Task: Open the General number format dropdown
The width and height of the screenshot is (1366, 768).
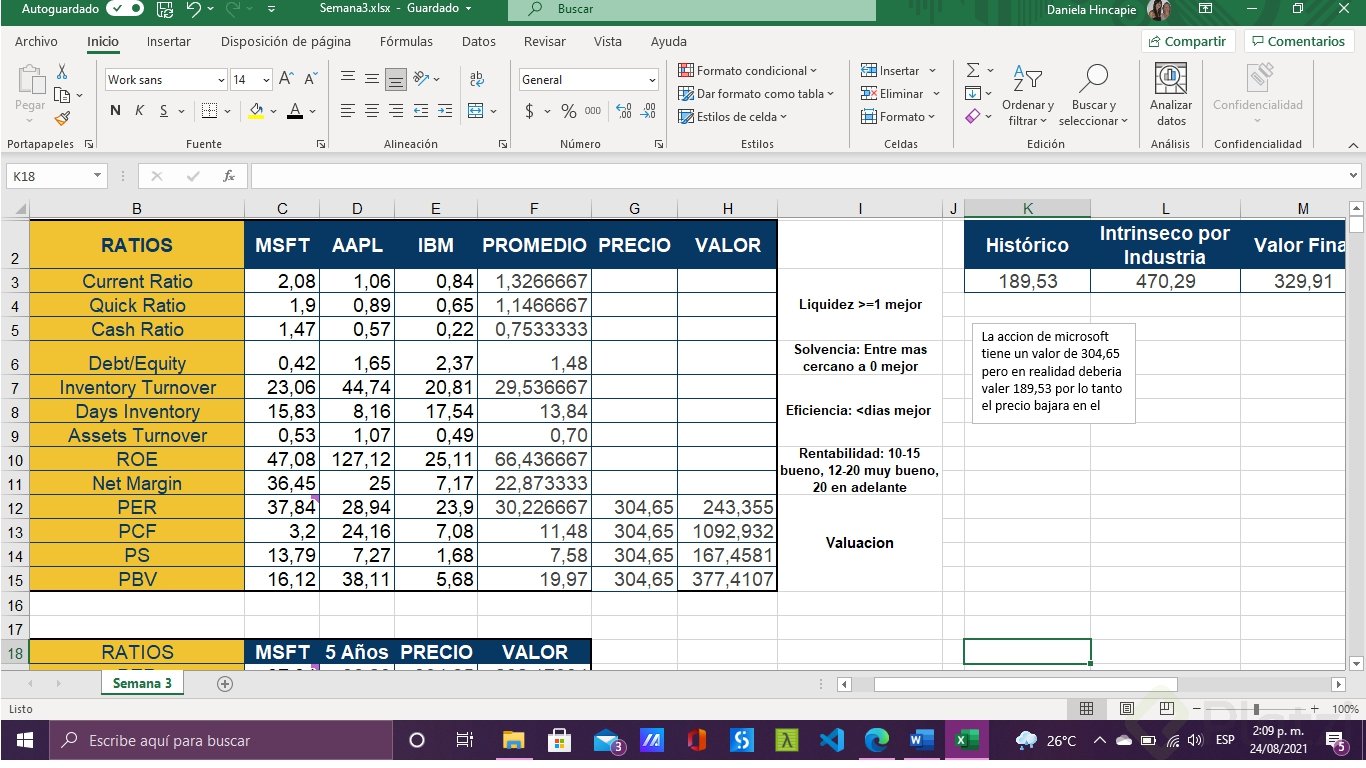Action: click(652, 80)
